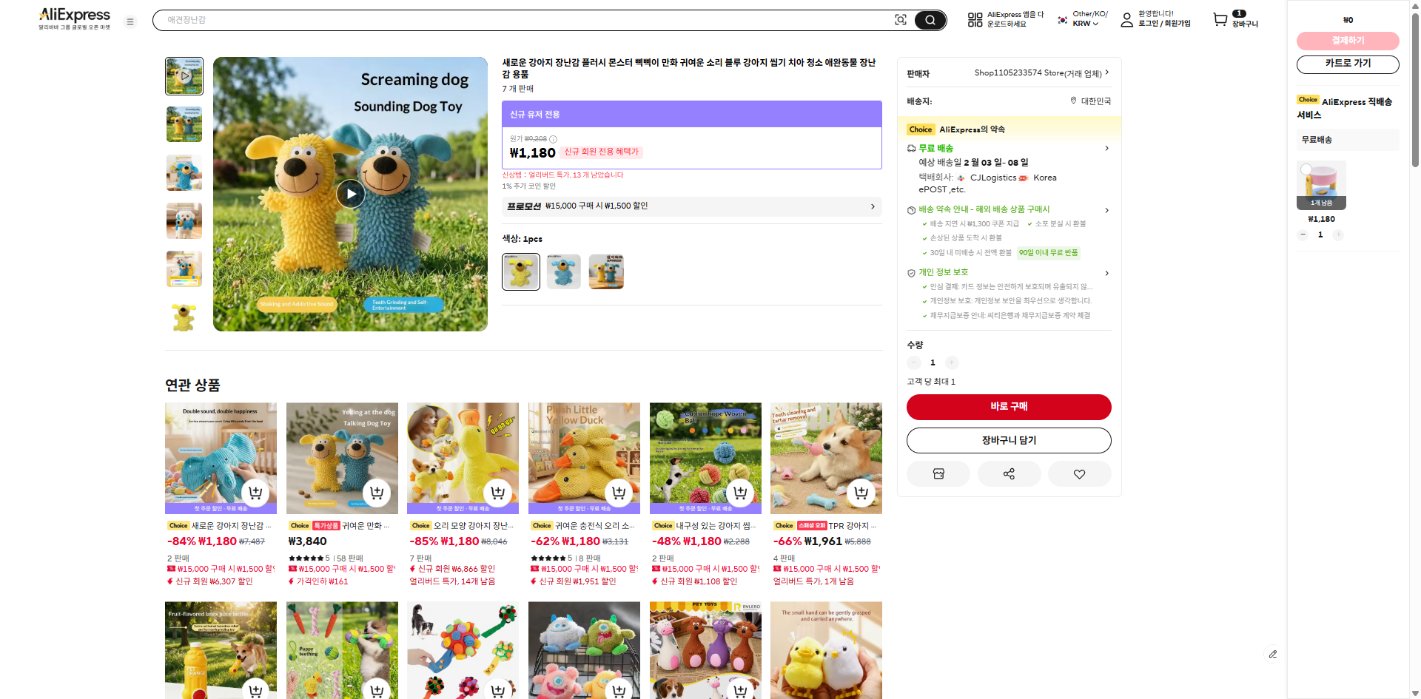Play the product video on main image
The width and height of the screenshot is (1421, 699).
(350, 193)
